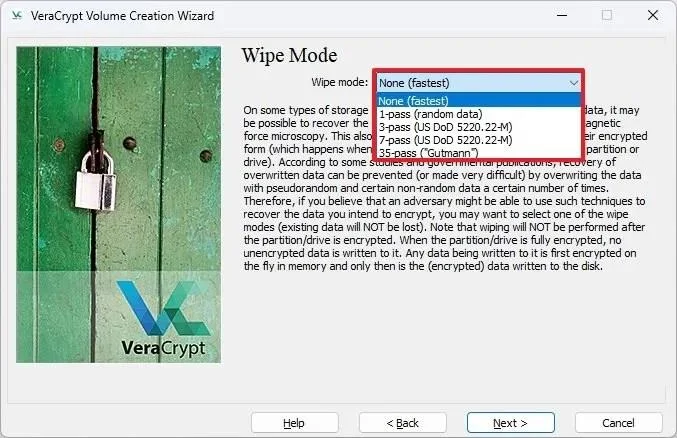Image resolution: width=677 pixels, height=438 pixels.
Task: Close the VeraCrypt wizard window
Action: point(653,16)
